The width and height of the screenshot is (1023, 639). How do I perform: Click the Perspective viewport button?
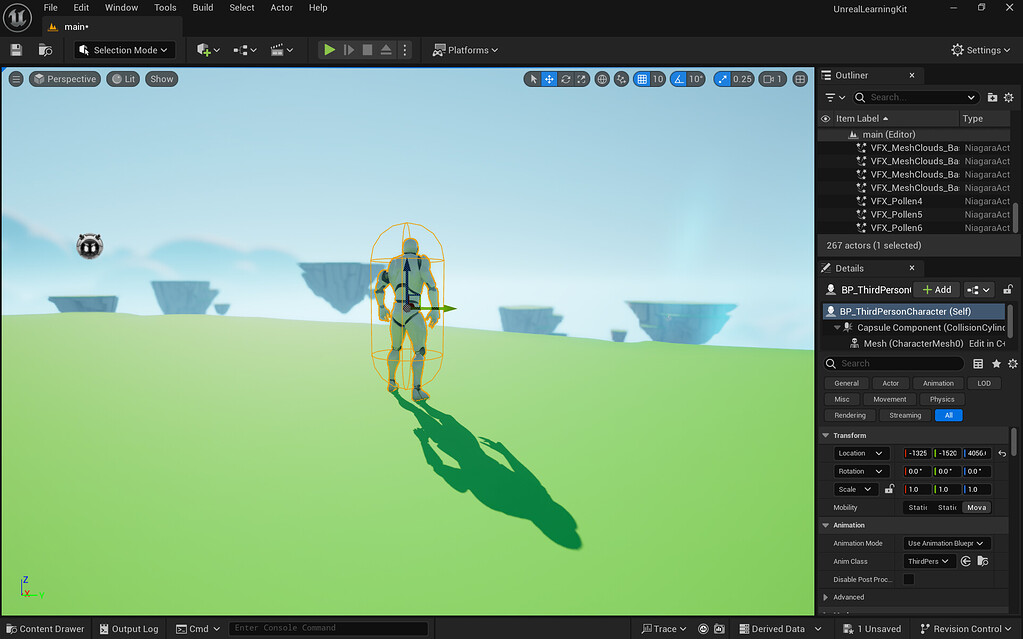[64, 78]
